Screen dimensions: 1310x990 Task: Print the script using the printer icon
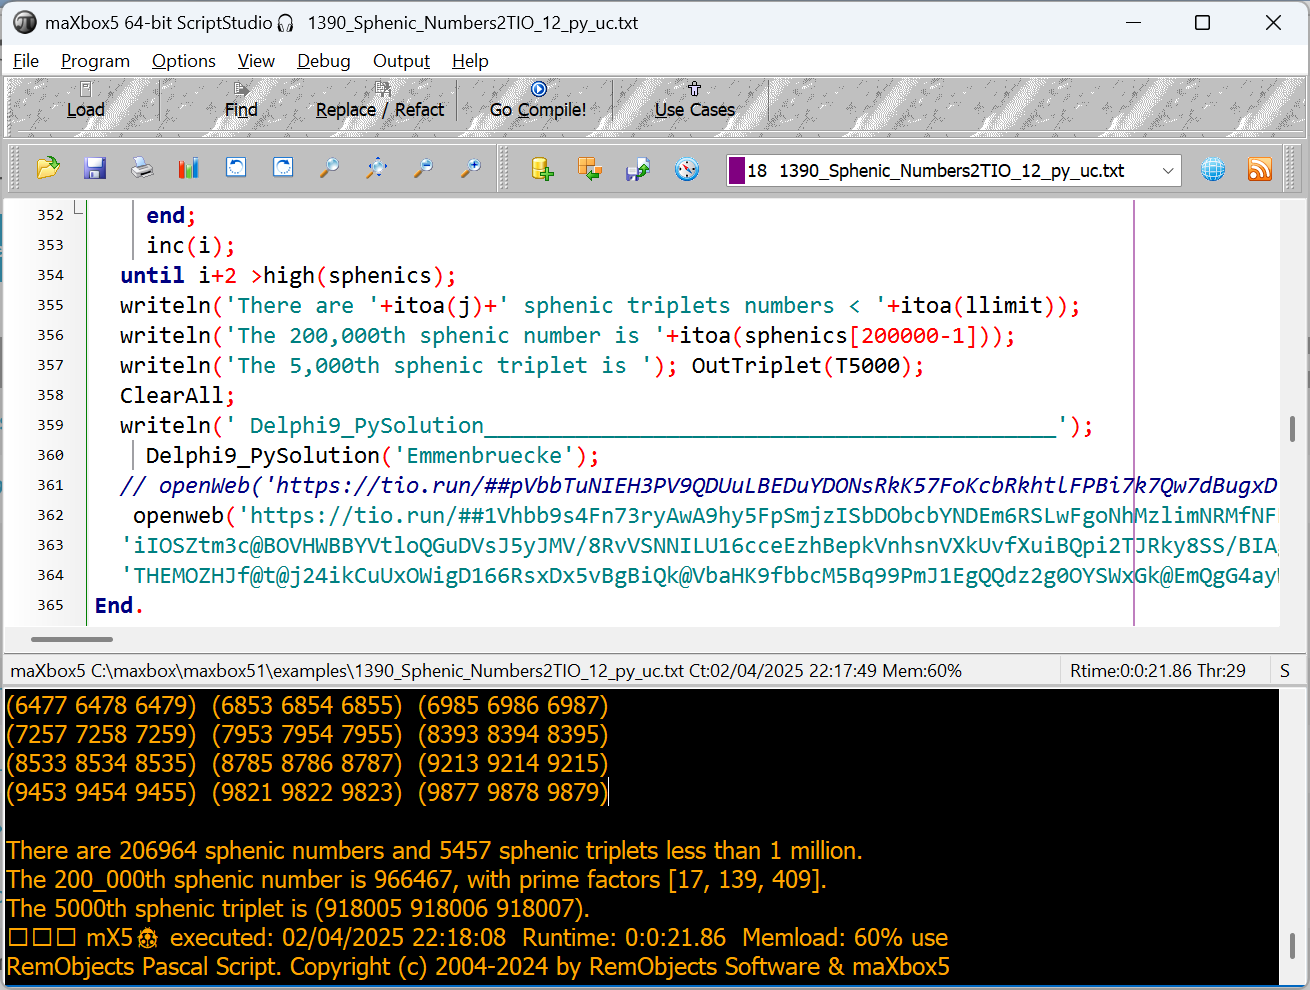coord(142,168)
